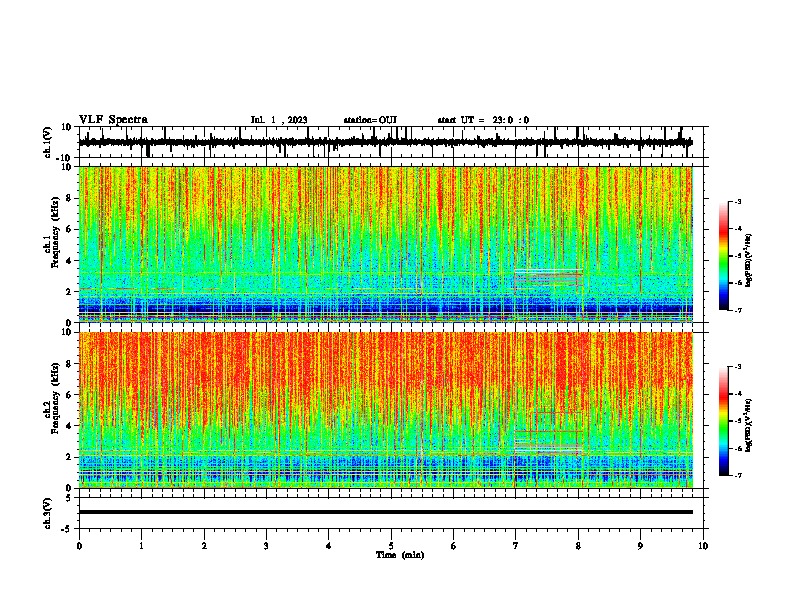Click the "0" tick on the time axis

(x=79, y=546)
